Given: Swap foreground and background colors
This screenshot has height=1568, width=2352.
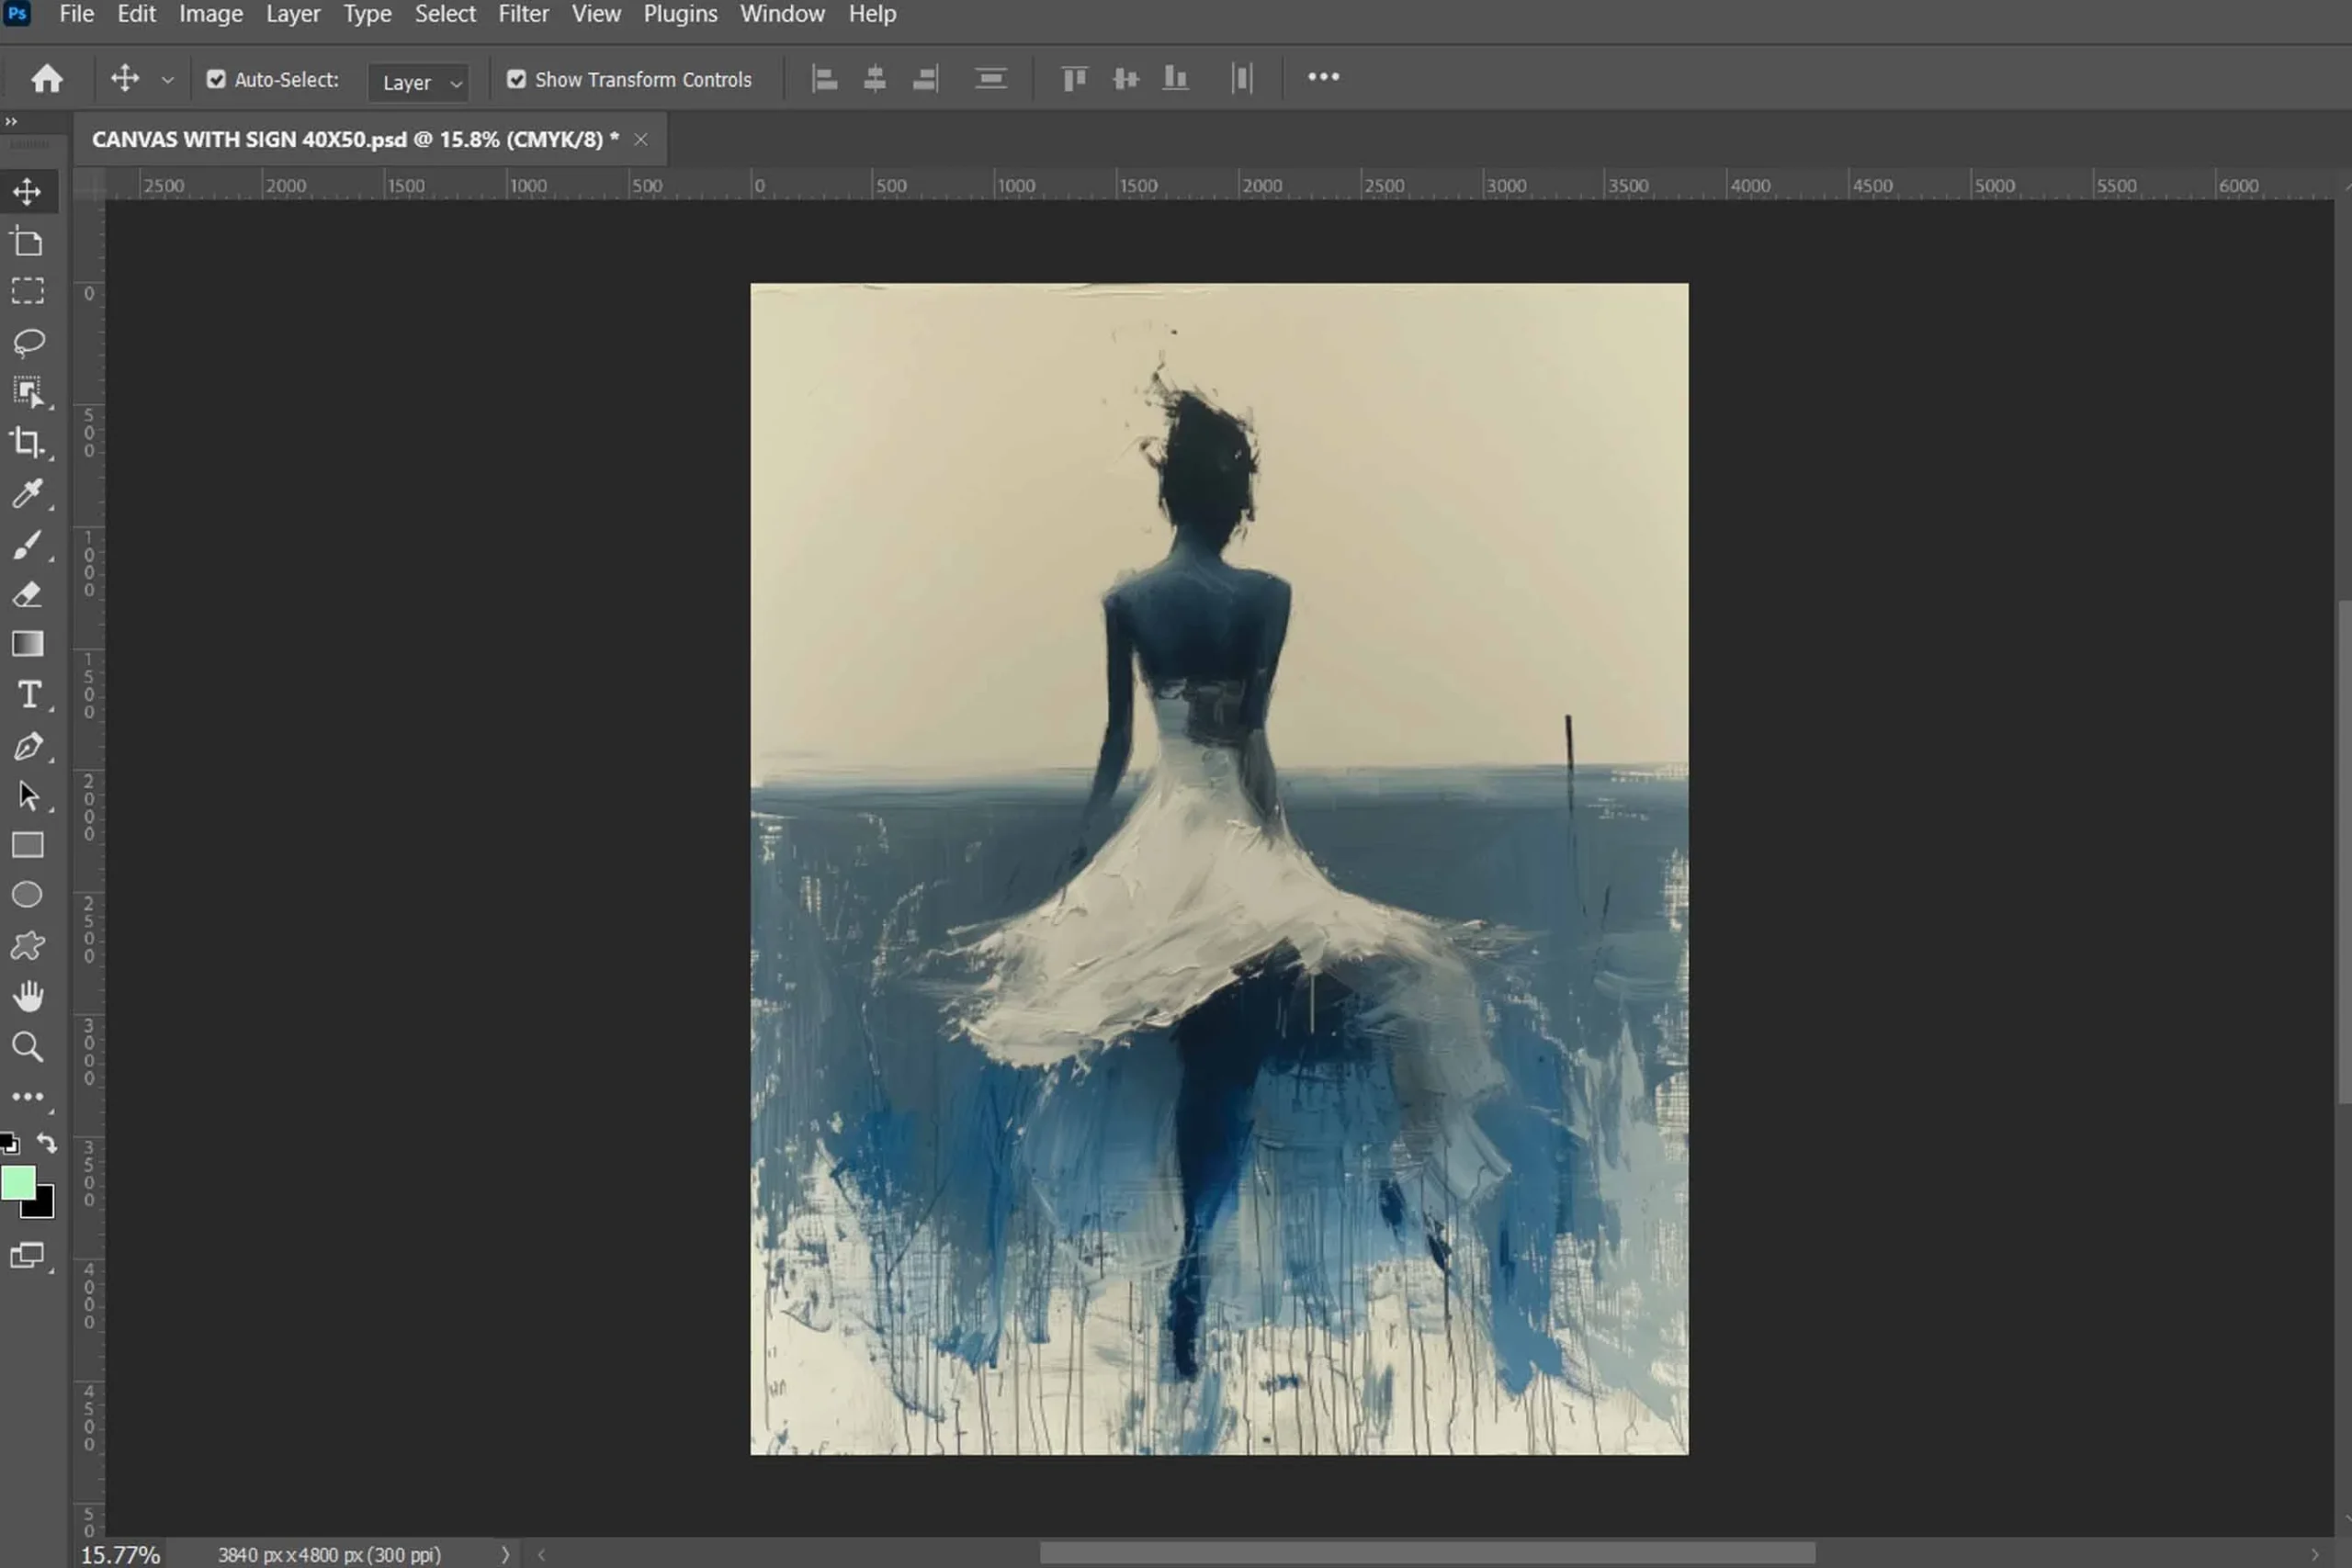Looking at the screenshot, I should 47,1142.
